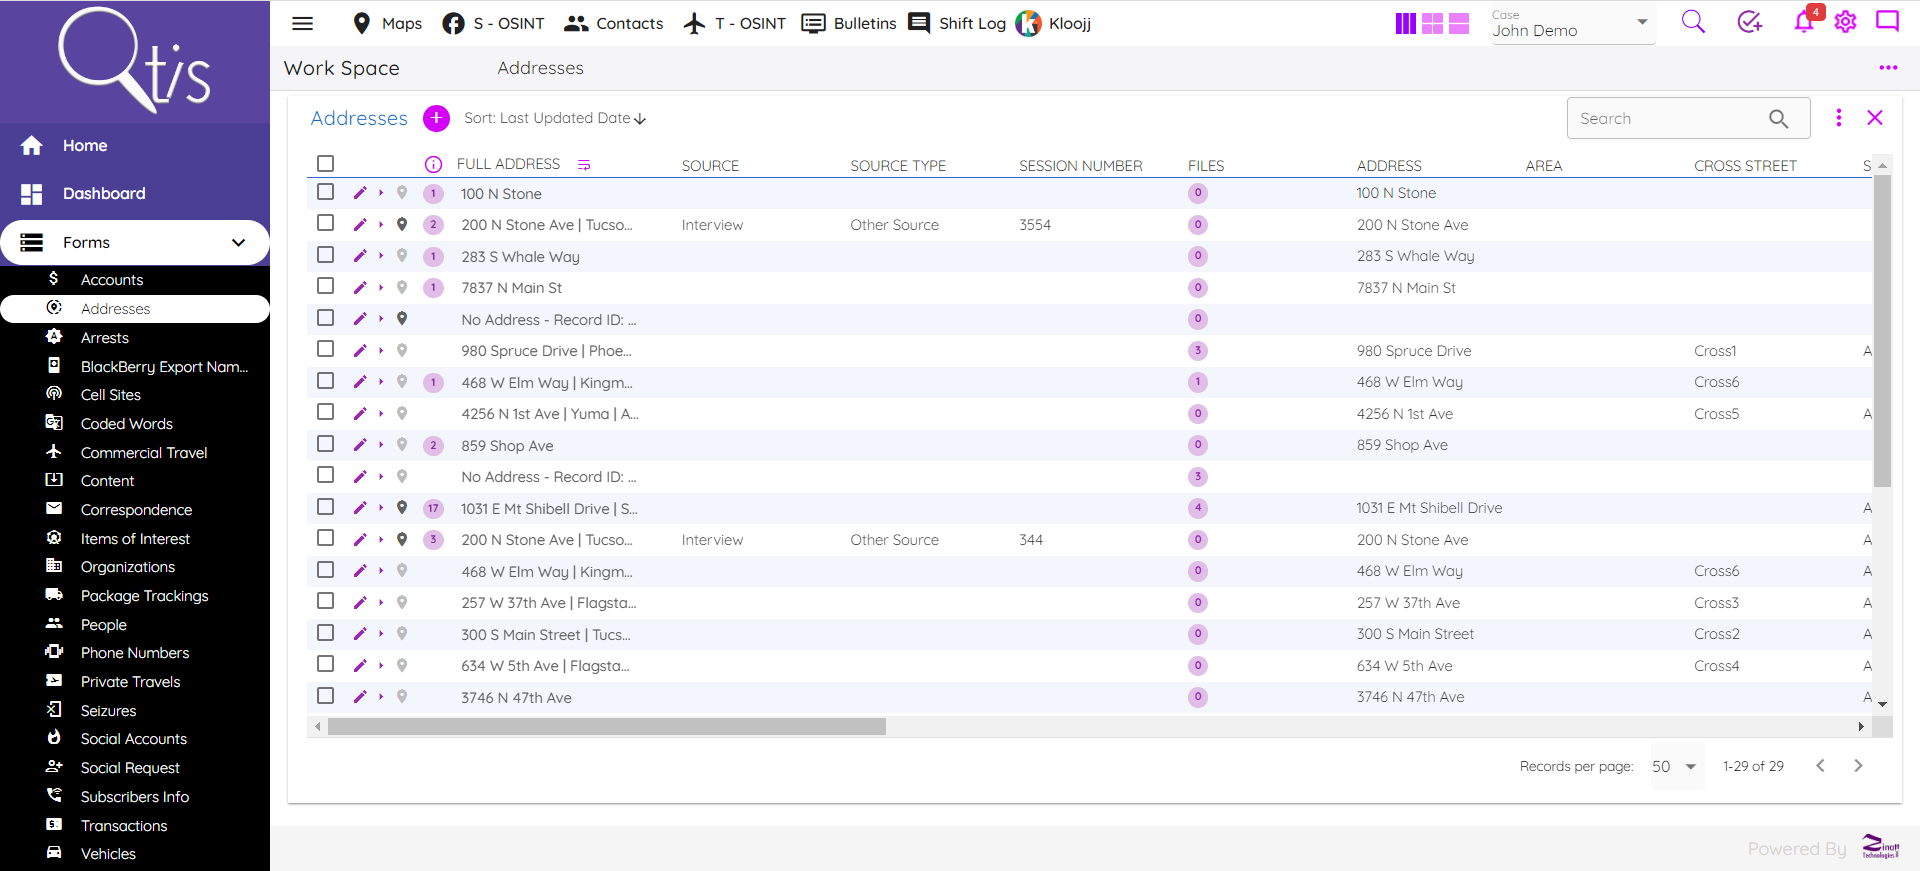Open Contacts from top navigation
The image size is (1920, 871).
[x=613, y=23]
